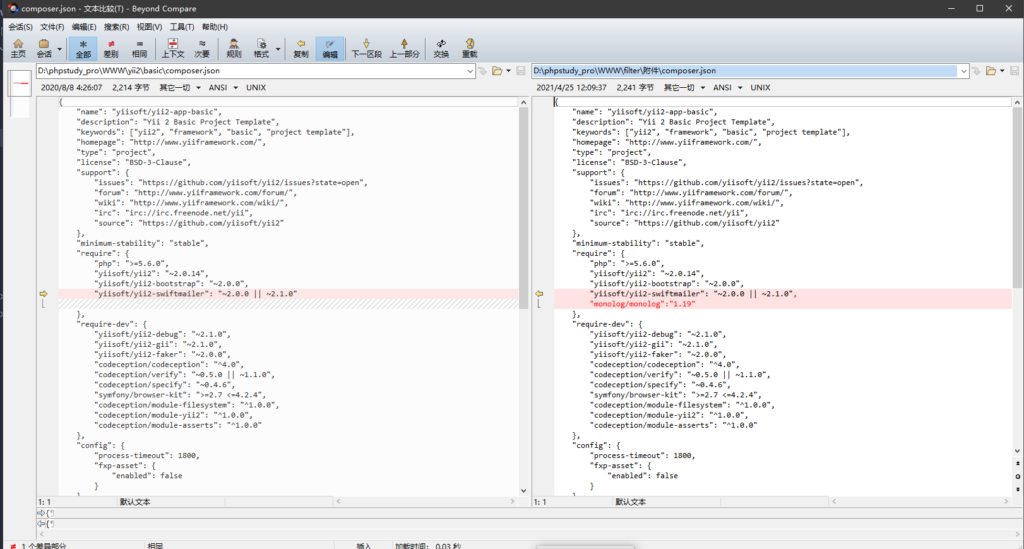Open the 文件(F) menu
The image size is (1024, 549).
click(52, 27)
